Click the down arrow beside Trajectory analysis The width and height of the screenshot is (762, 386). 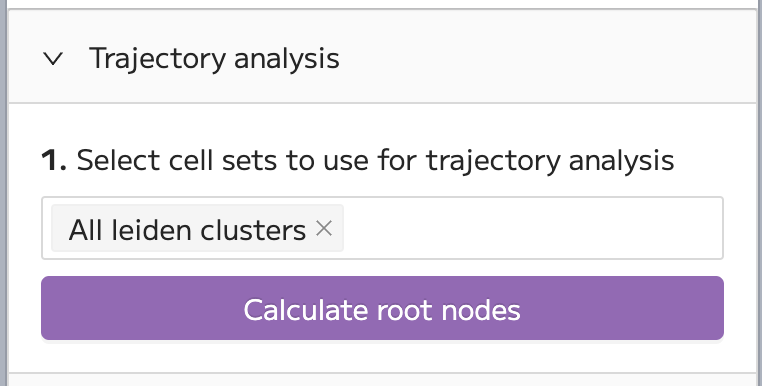pyautogui.click(x=53, y=59)
